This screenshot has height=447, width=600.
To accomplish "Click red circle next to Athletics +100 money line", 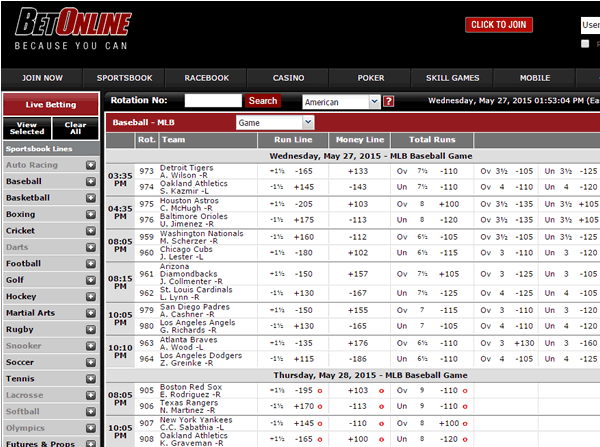I will click(381, 440).
